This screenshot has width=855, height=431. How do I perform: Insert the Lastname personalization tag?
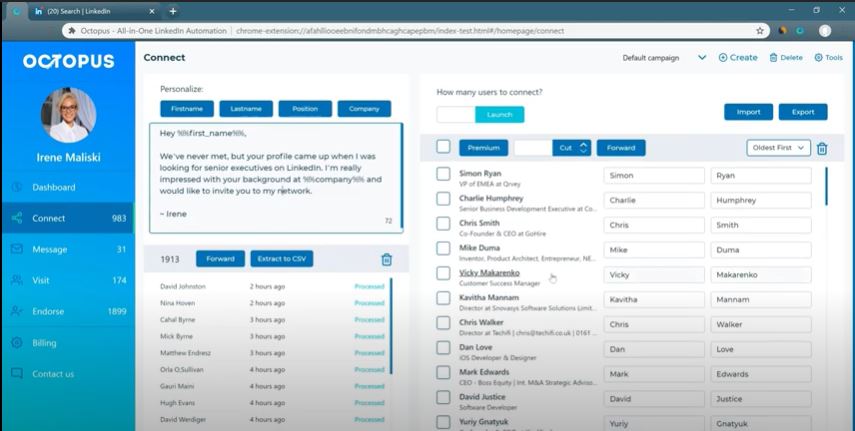coord(246,109)
